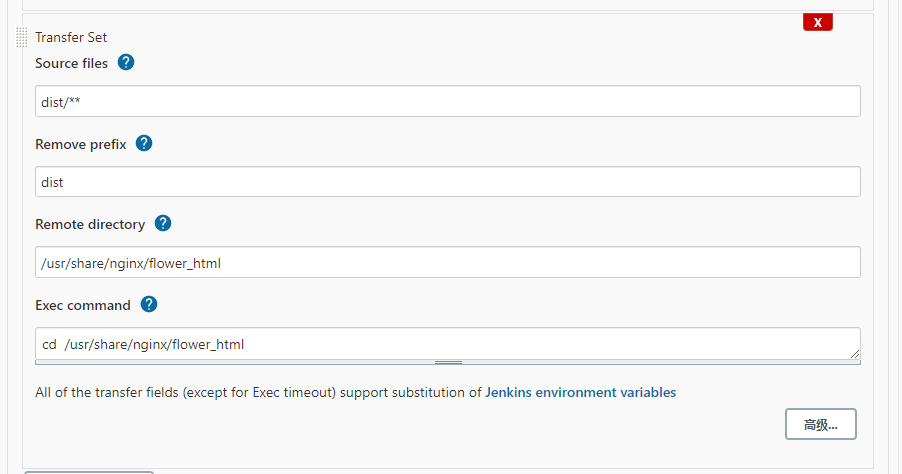Click the Source files label

(x=71, y=63)
